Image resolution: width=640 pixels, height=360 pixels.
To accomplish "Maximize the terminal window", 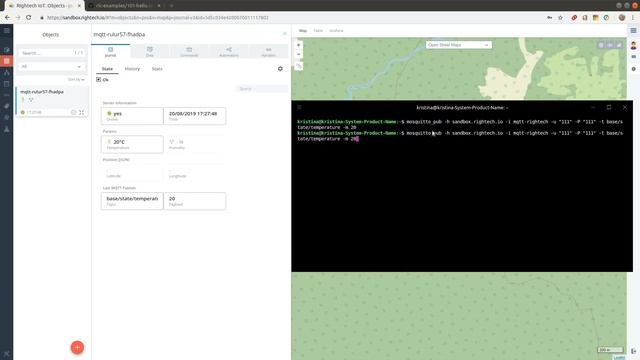I will coord(609,107).
